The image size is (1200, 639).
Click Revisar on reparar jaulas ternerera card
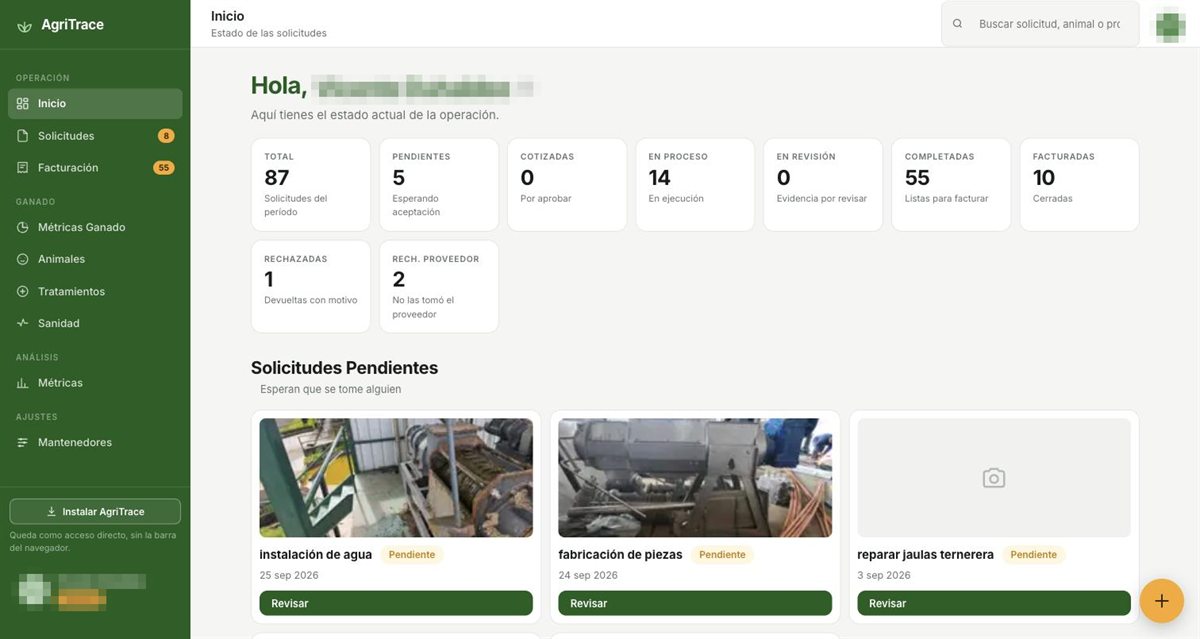994,604
